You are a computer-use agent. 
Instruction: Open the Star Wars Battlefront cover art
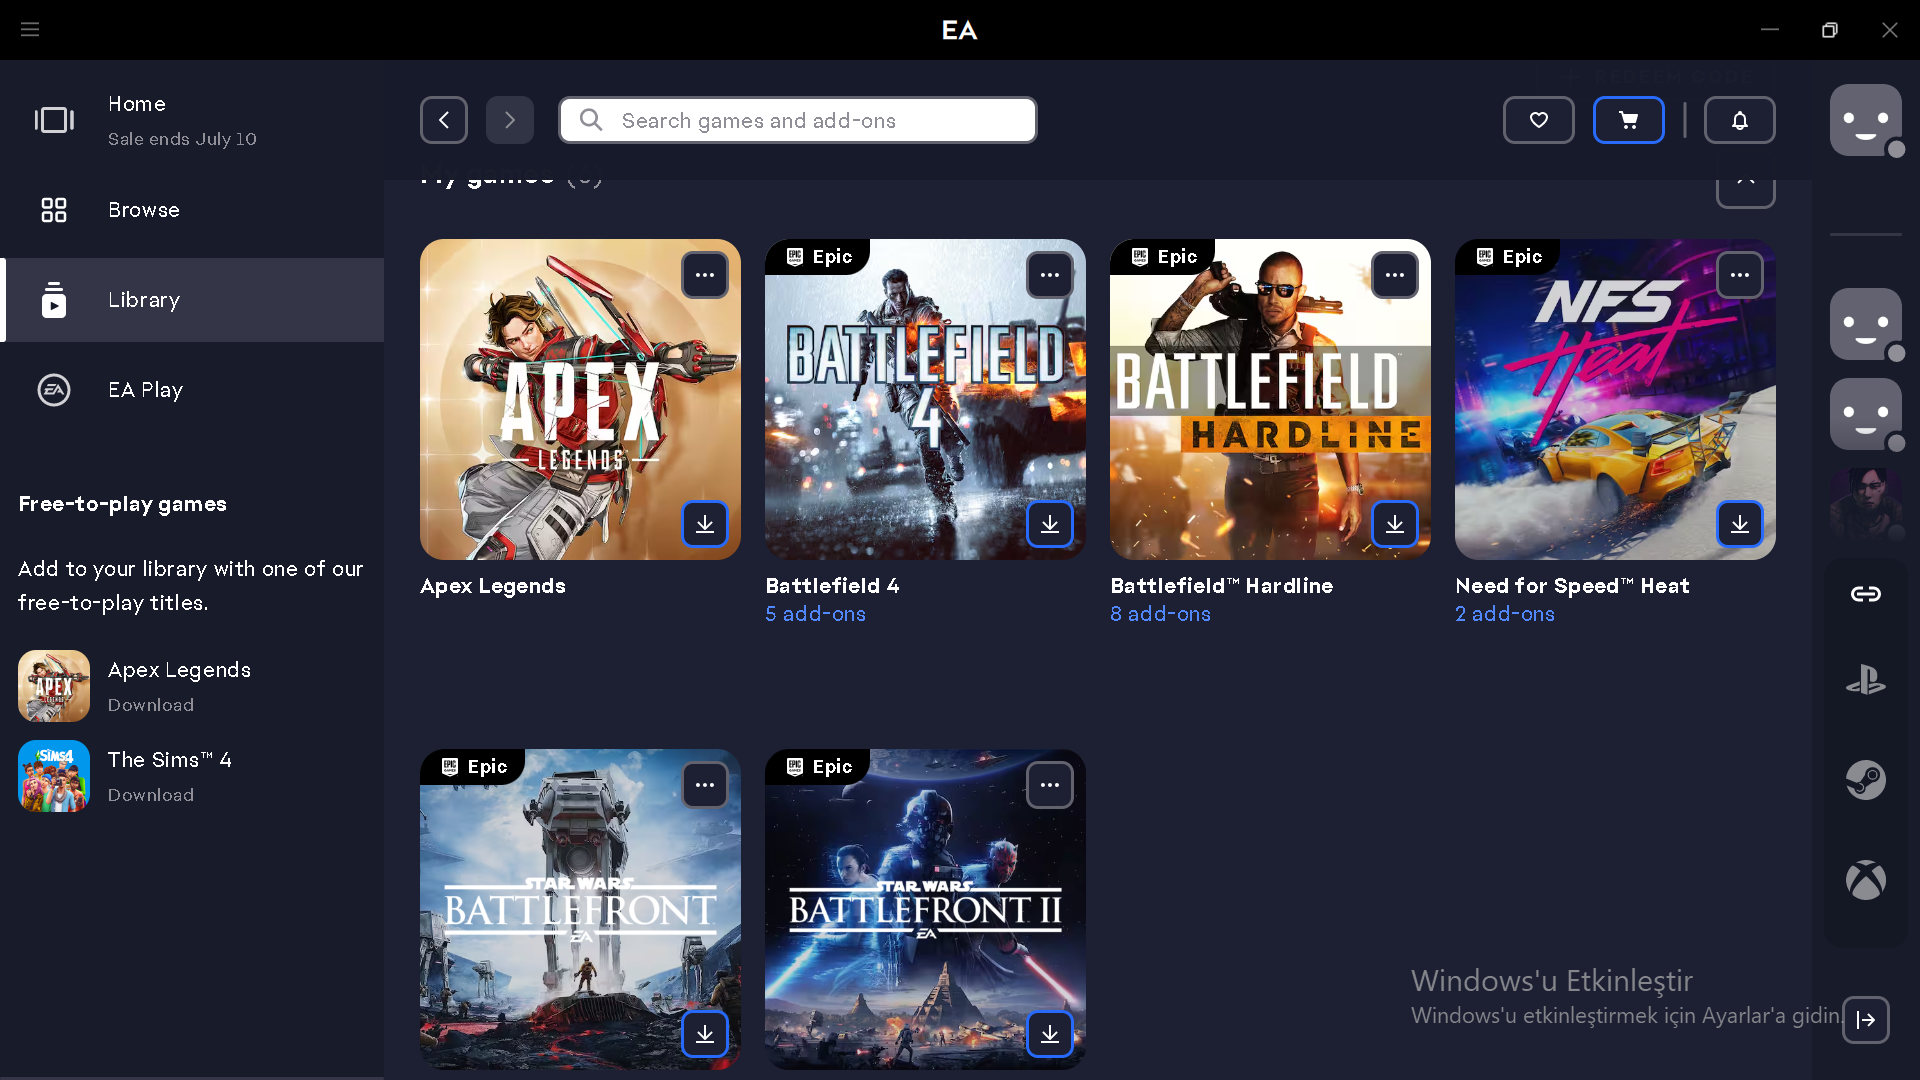580,910
